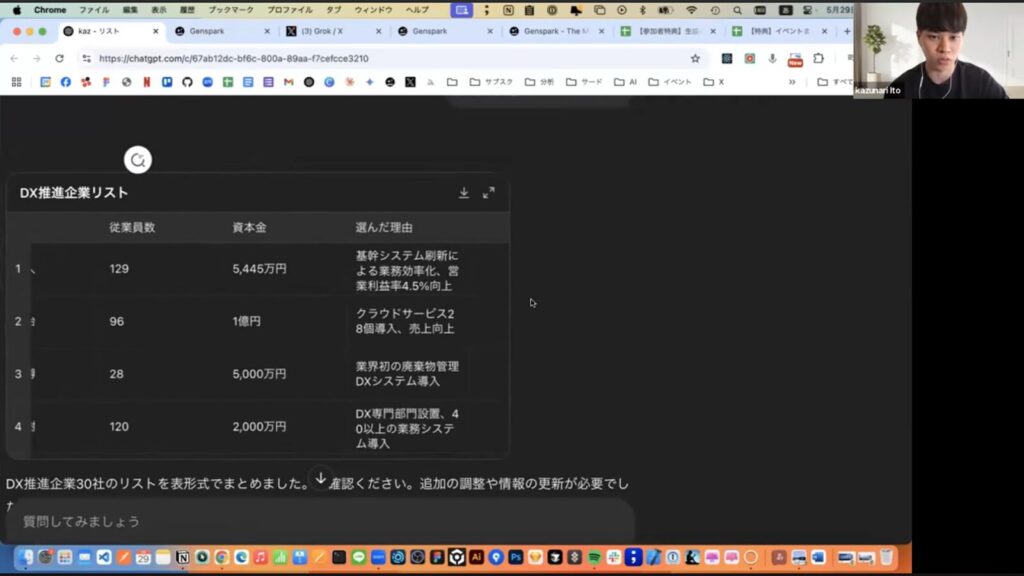Download the DX推進企業リスト table
This screenshot has height=576, width=1024.
tap(464, 193)
